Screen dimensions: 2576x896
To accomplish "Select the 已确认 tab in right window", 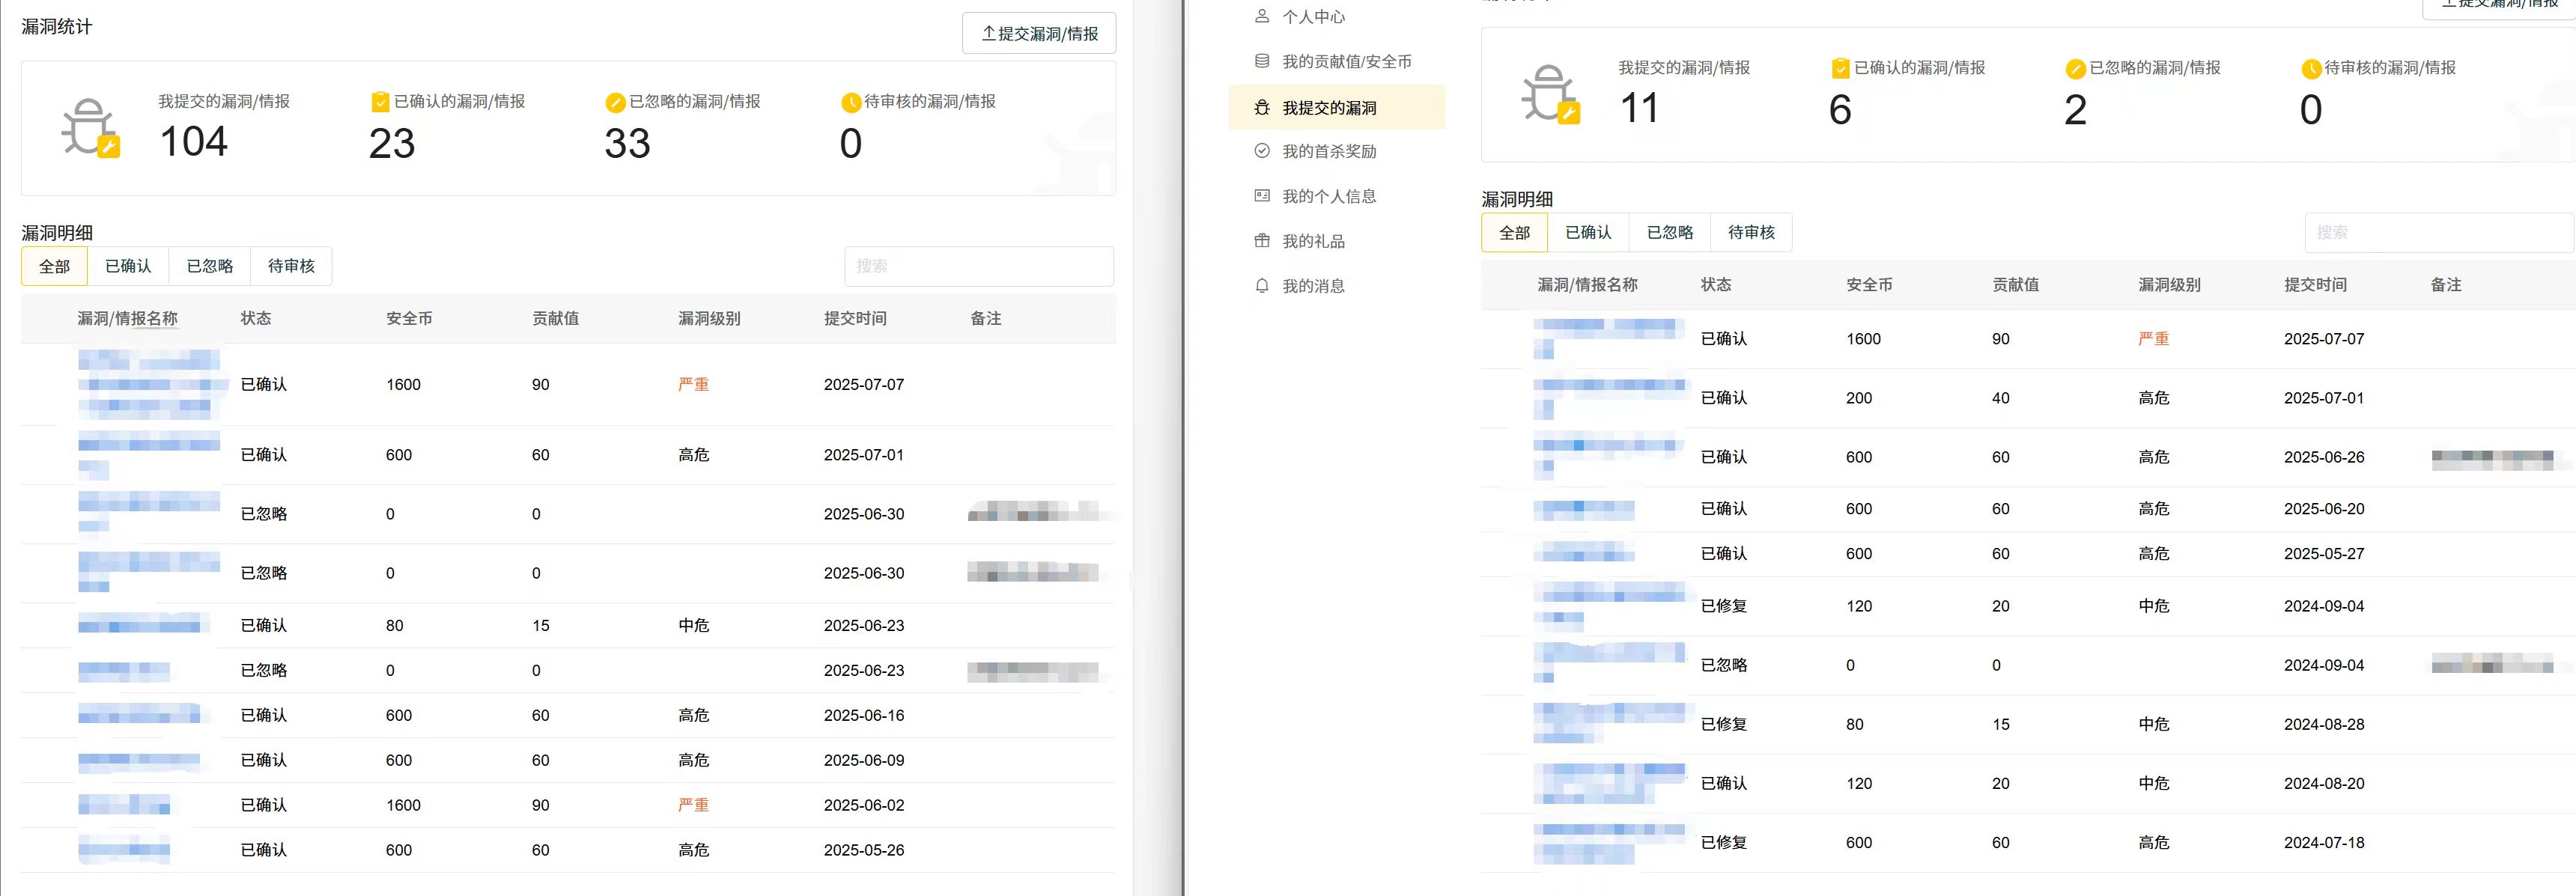I will 1588,232.
